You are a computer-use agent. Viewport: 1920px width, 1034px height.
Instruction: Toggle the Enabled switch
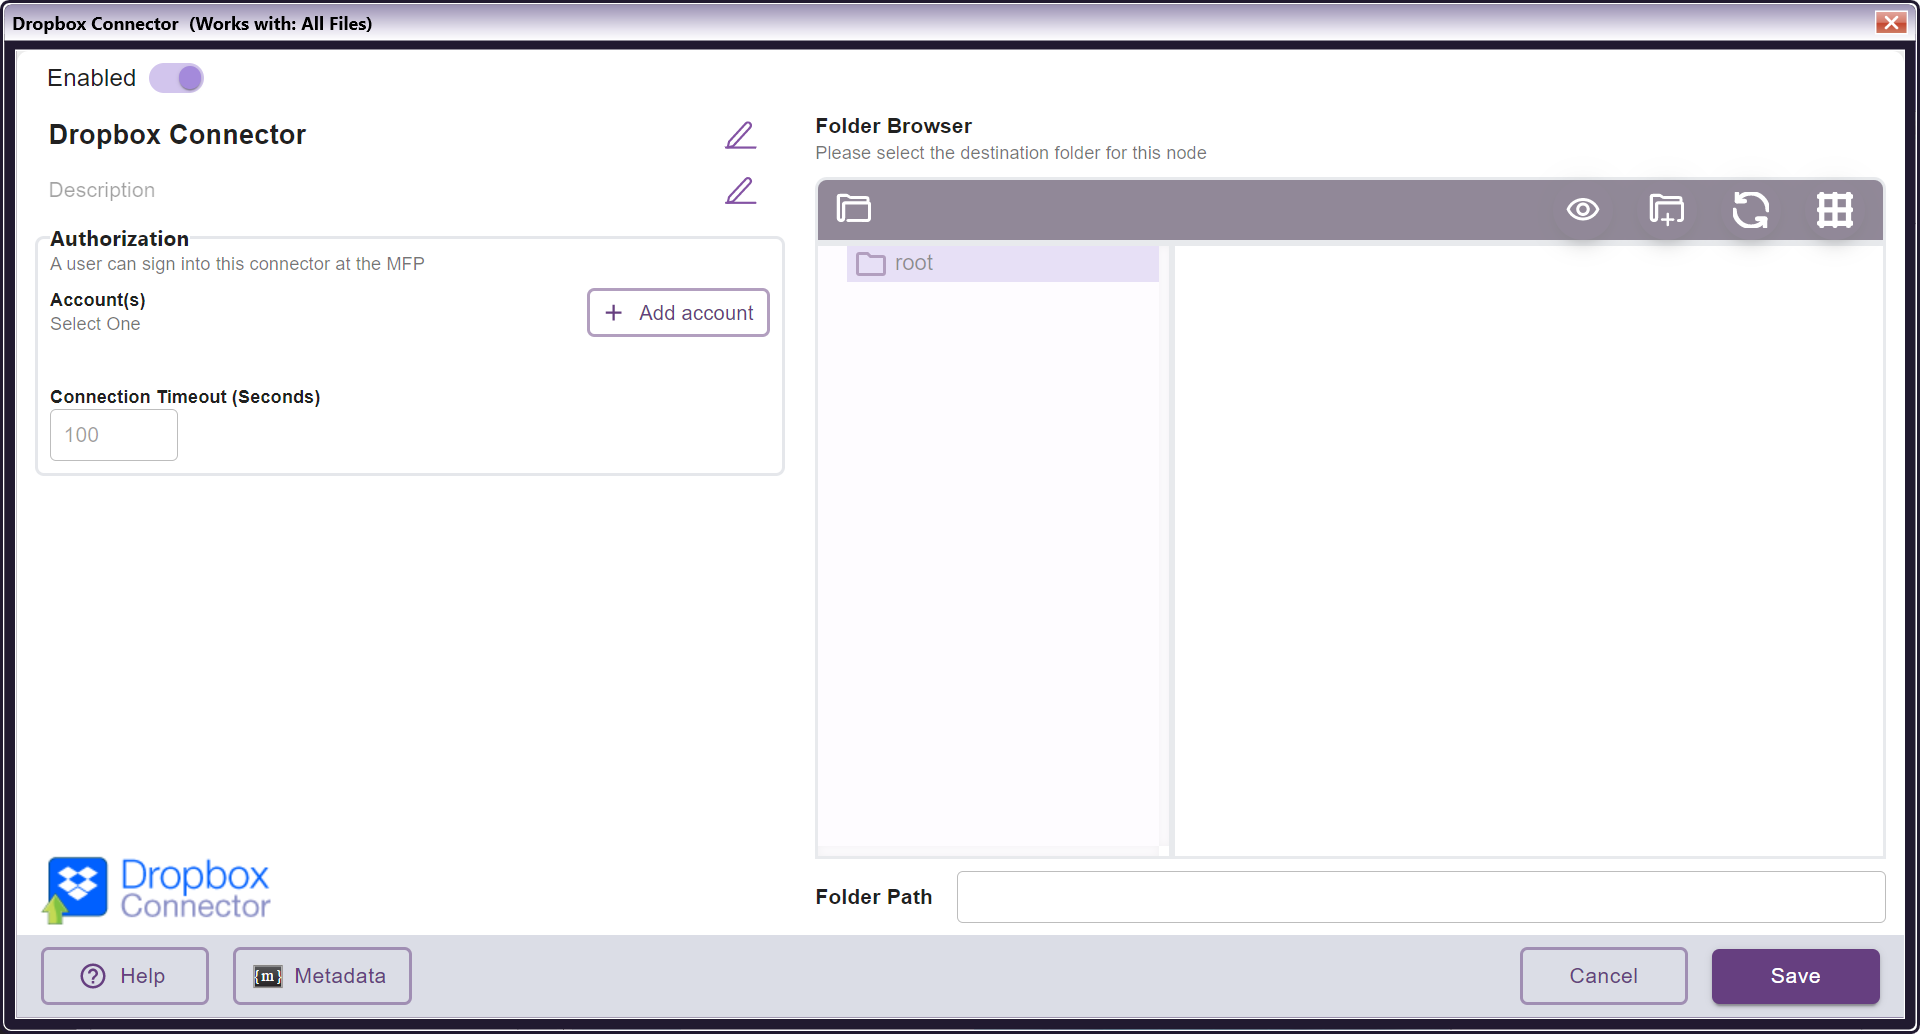[x=176, y=78]
